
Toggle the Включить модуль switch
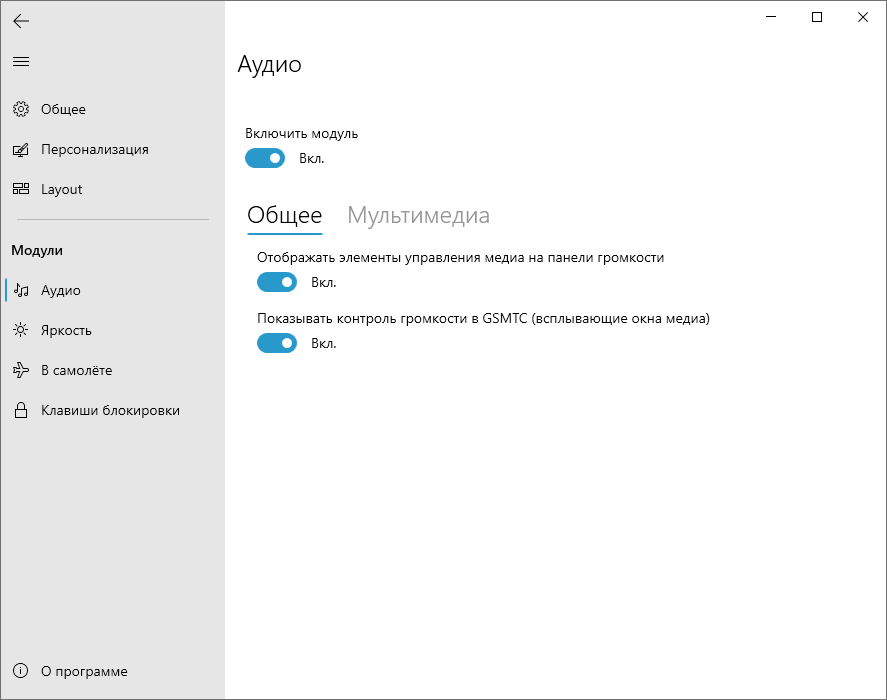click(265, 158)
